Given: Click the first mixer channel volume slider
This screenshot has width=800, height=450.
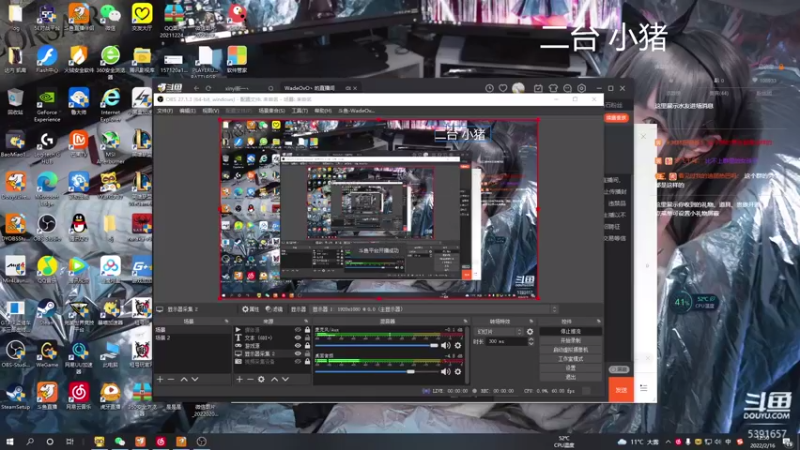Looking at the screenshot, I should 377,346.
